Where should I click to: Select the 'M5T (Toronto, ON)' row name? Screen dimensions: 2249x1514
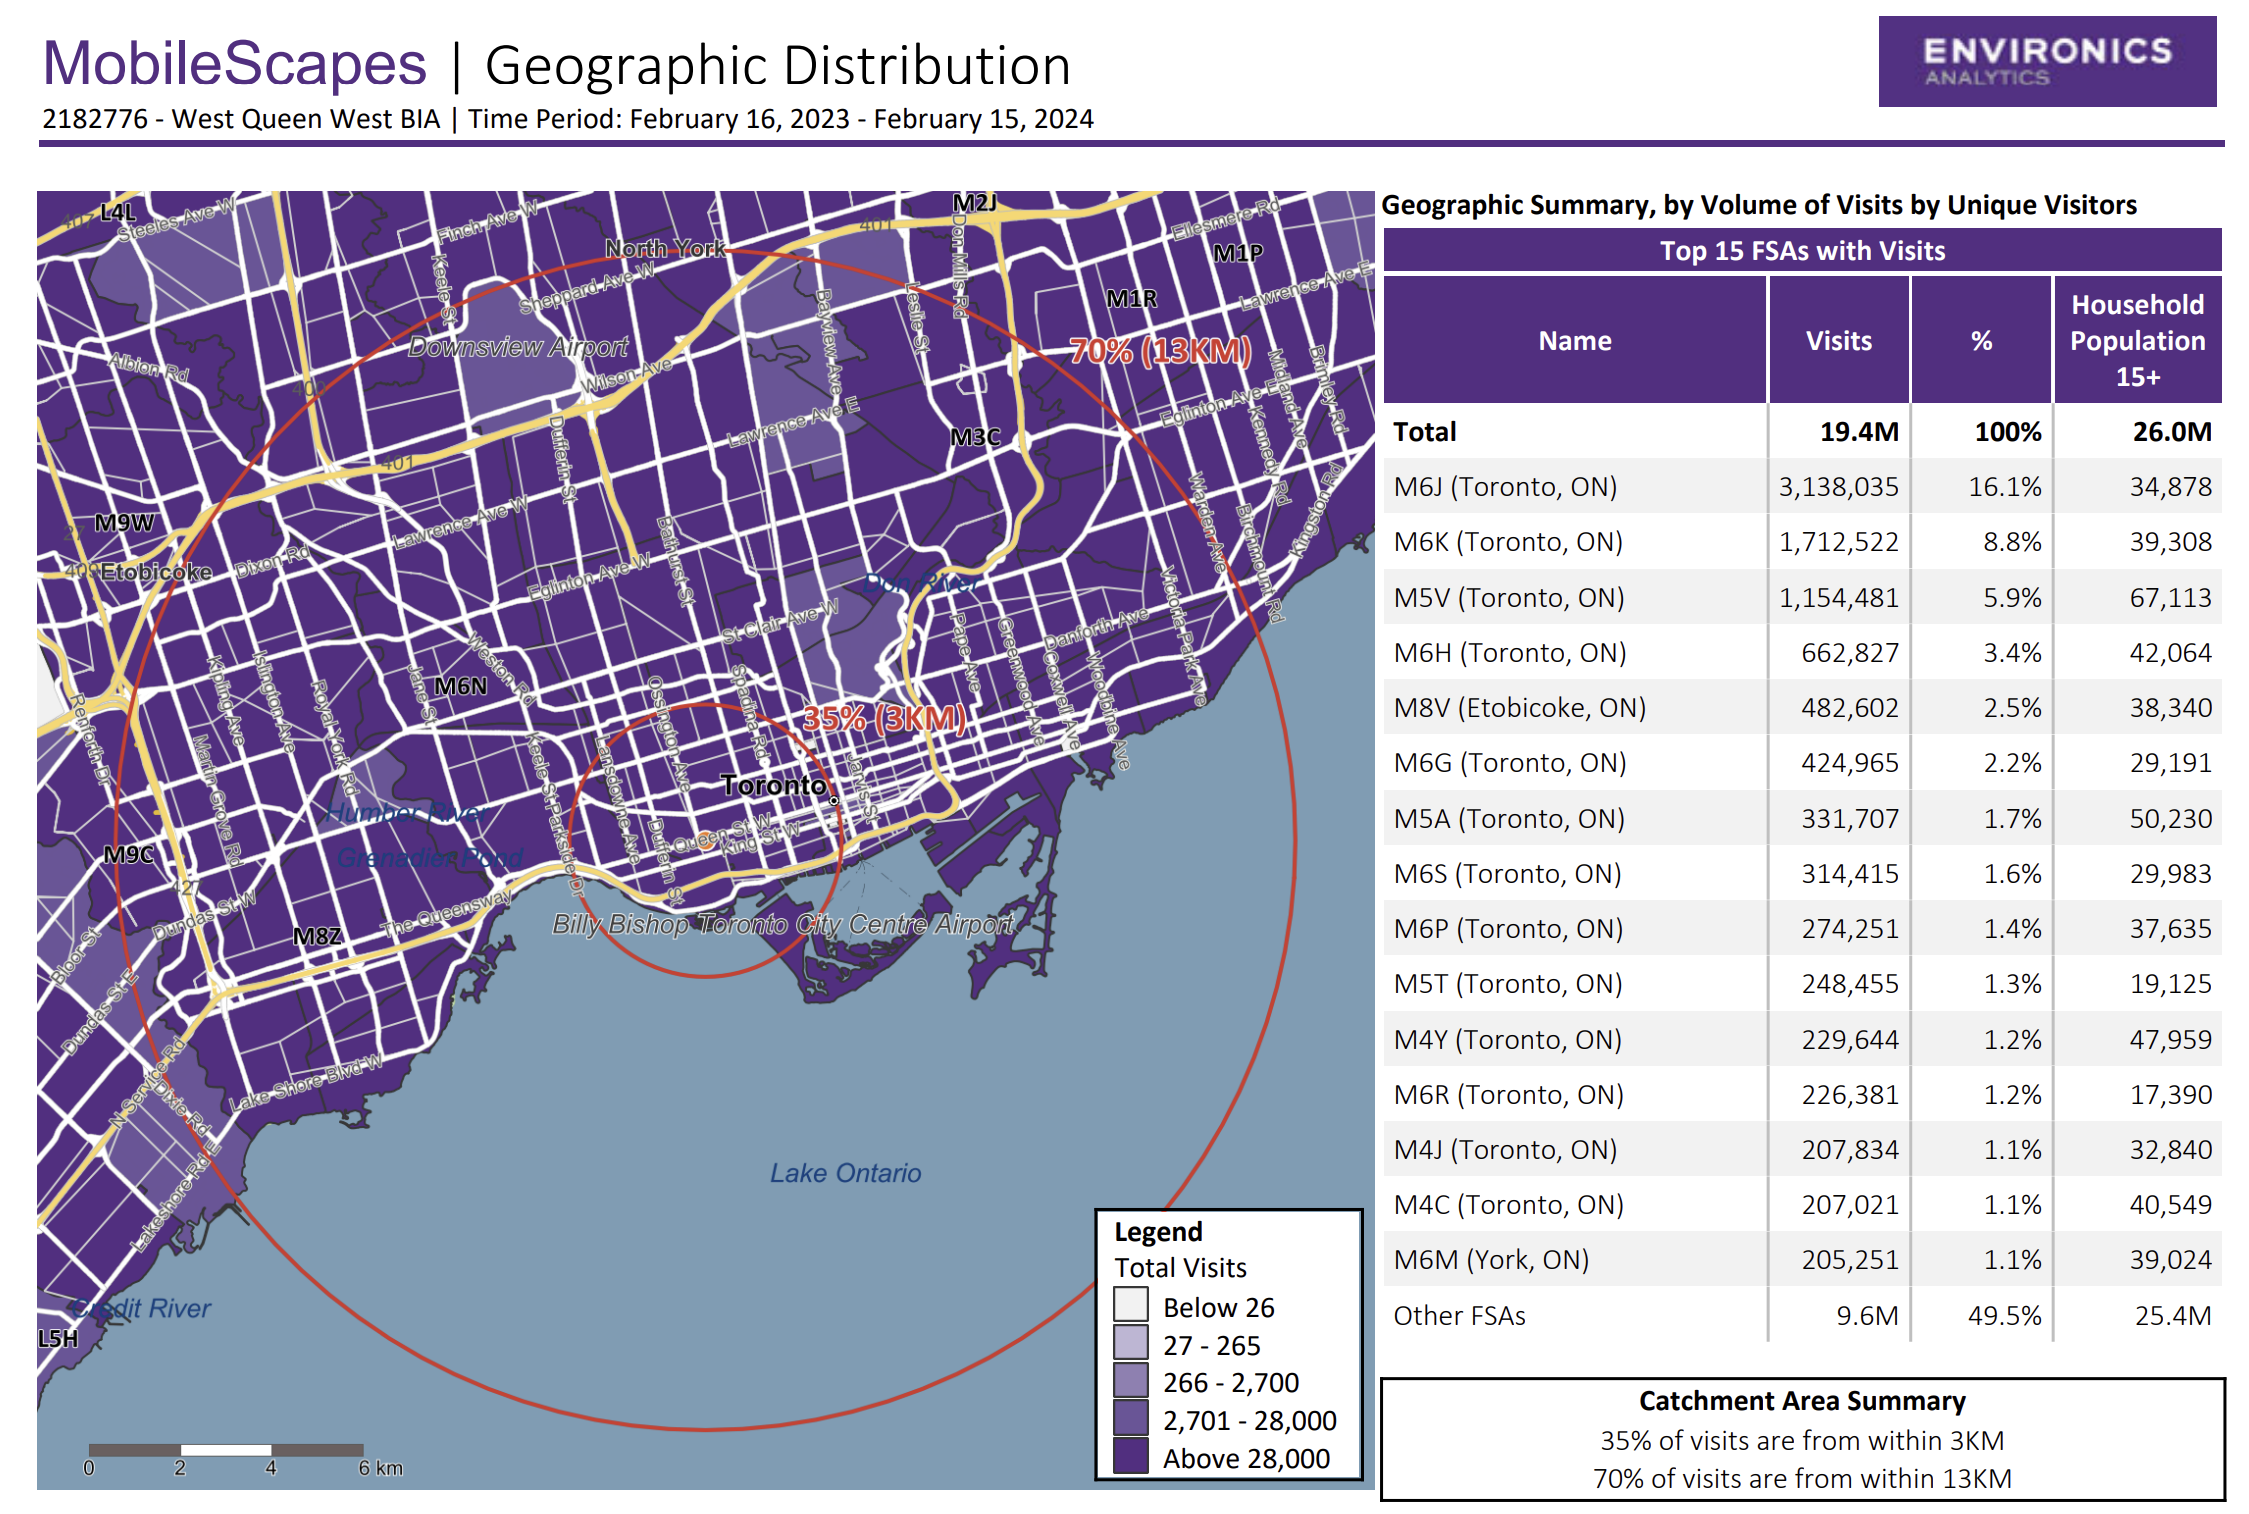point(1508,984)
